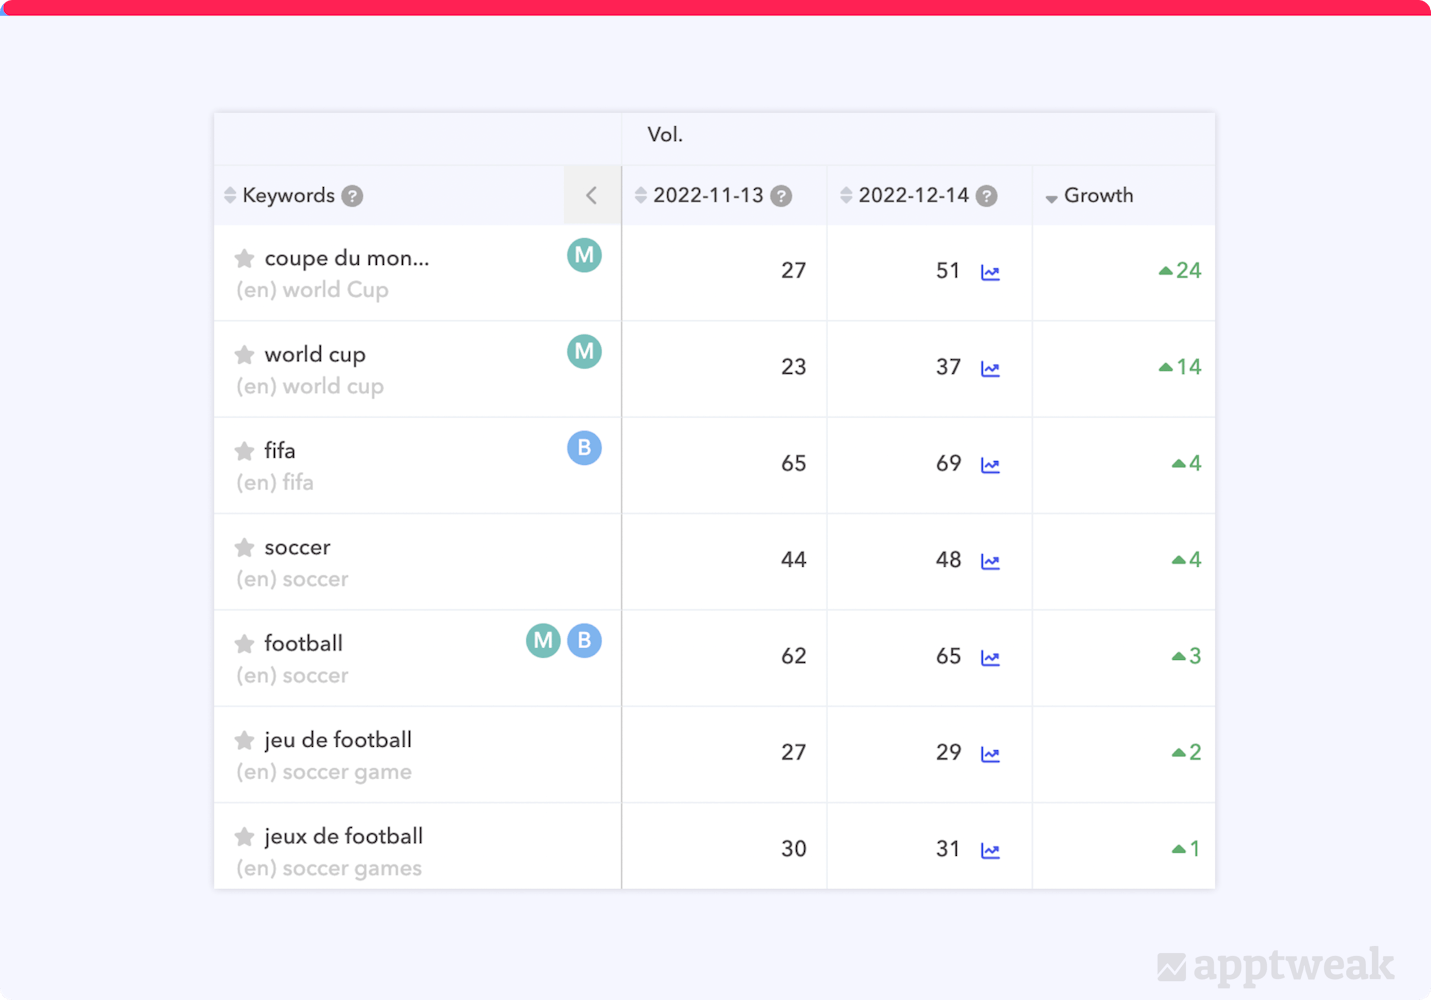Click help icon beside 2022-12-14 column
This screenshot has height=1000, width=1431.
pyautogui.click(x=986, y=196)
